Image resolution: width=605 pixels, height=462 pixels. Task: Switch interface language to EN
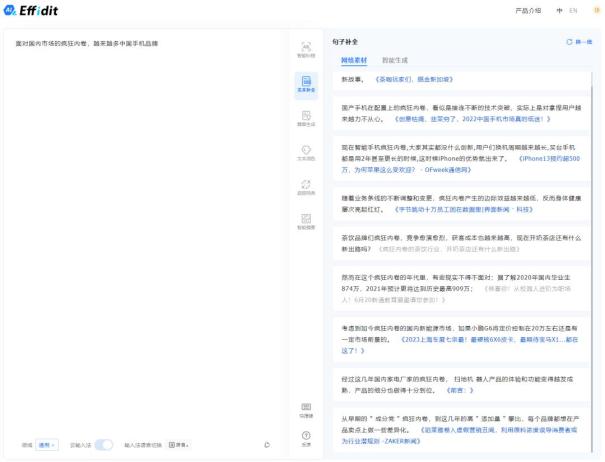pos(573,11)
